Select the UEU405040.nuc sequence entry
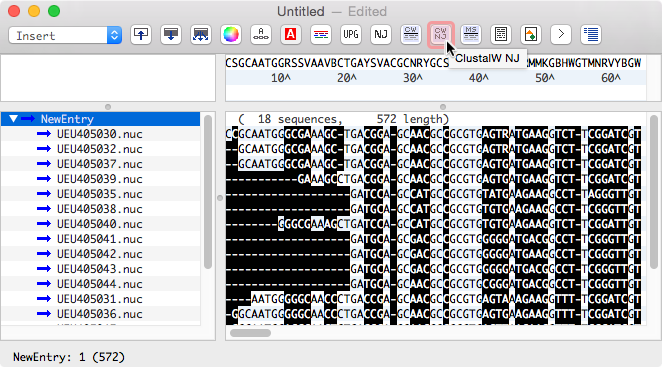 (x=100, y=224)
